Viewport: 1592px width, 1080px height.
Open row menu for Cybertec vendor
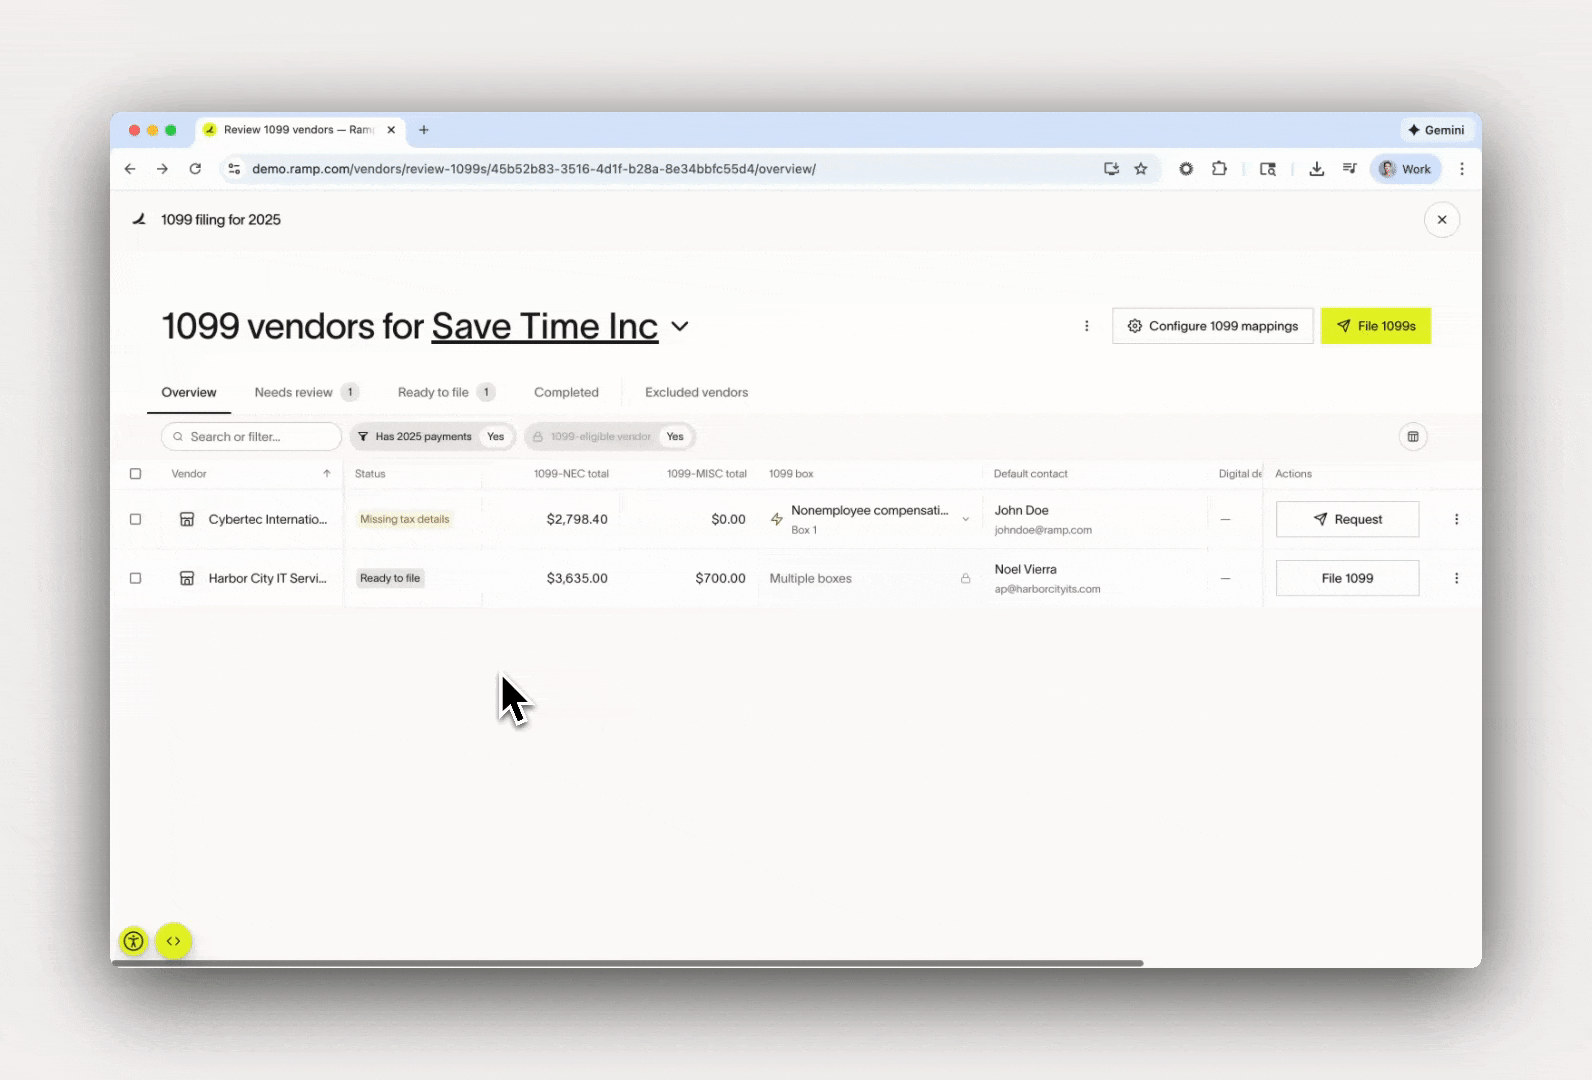1456,519
